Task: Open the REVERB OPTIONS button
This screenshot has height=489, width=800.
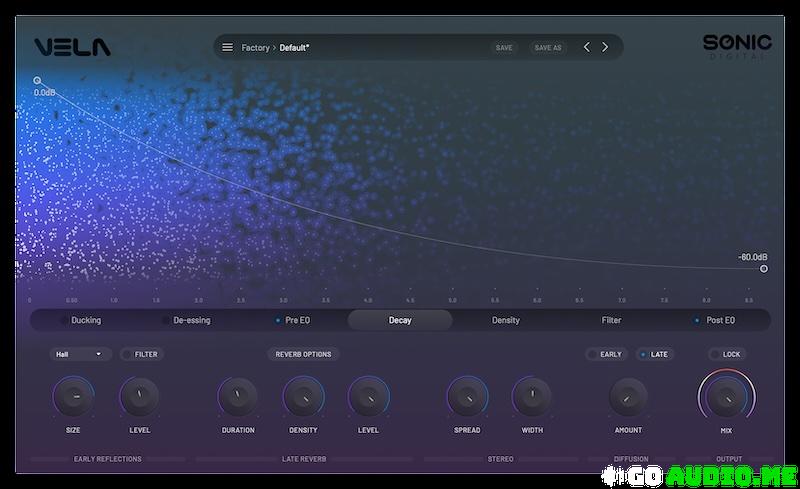Action: tap(304, 354)
